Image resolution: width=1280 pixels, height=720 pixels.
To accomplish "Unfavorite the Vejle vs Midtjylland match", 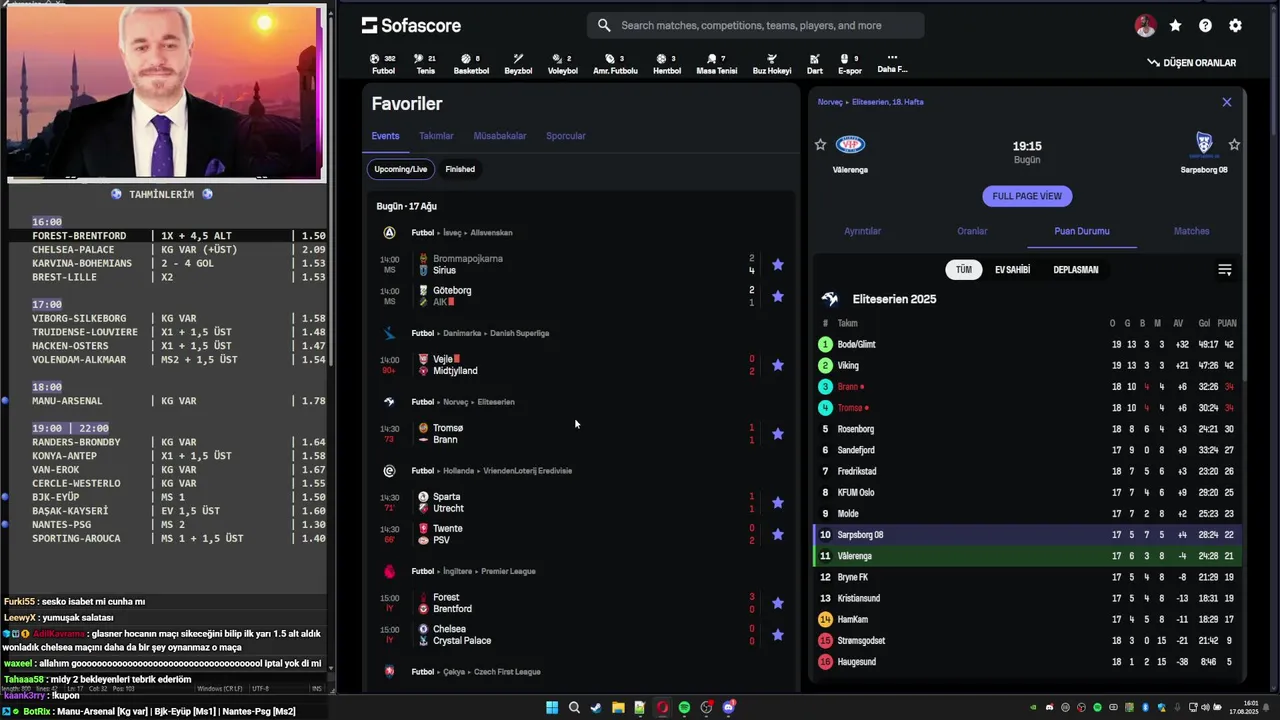I will 778,366.
